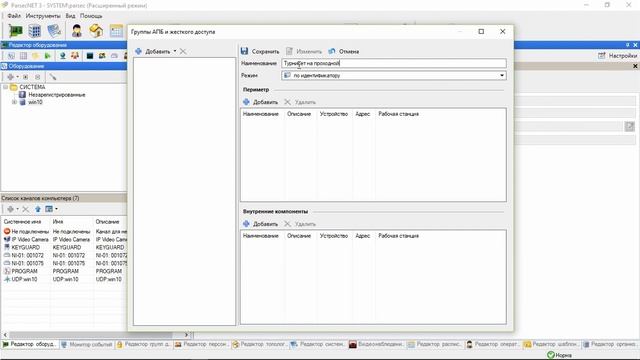Click the Наименование text field
Image resolution: width=640 pixels, height=360 pixels.
point(394,63)
